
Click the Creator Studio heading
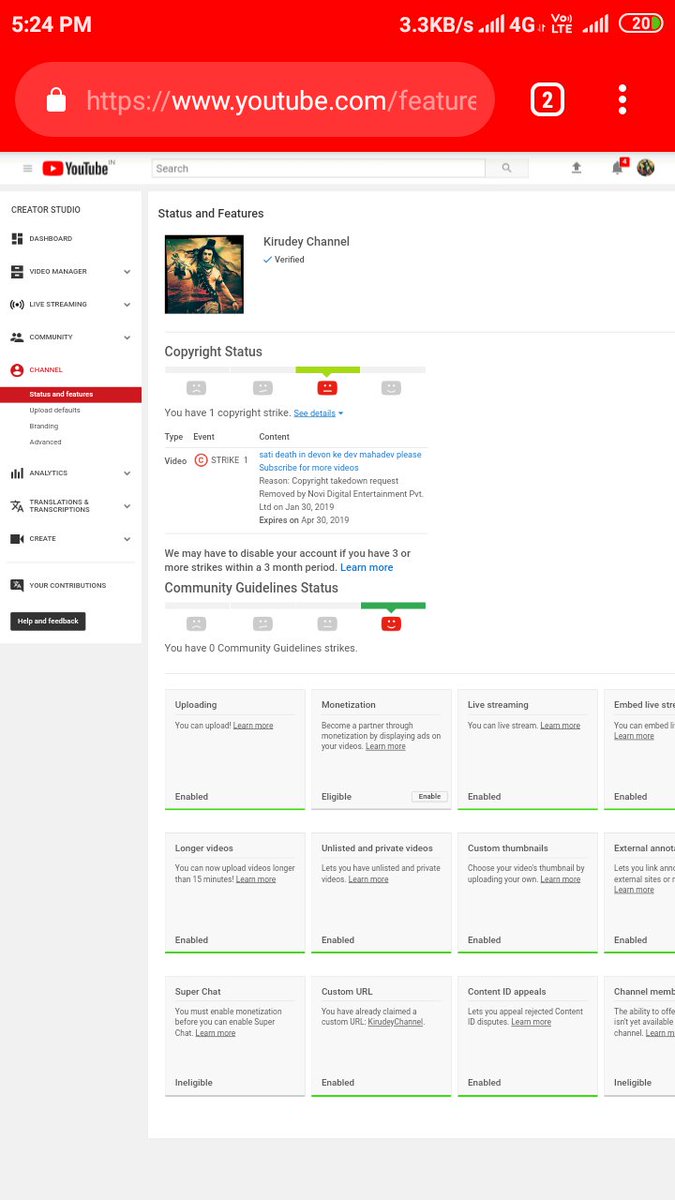pyautogui.click(x=46, y=210)
